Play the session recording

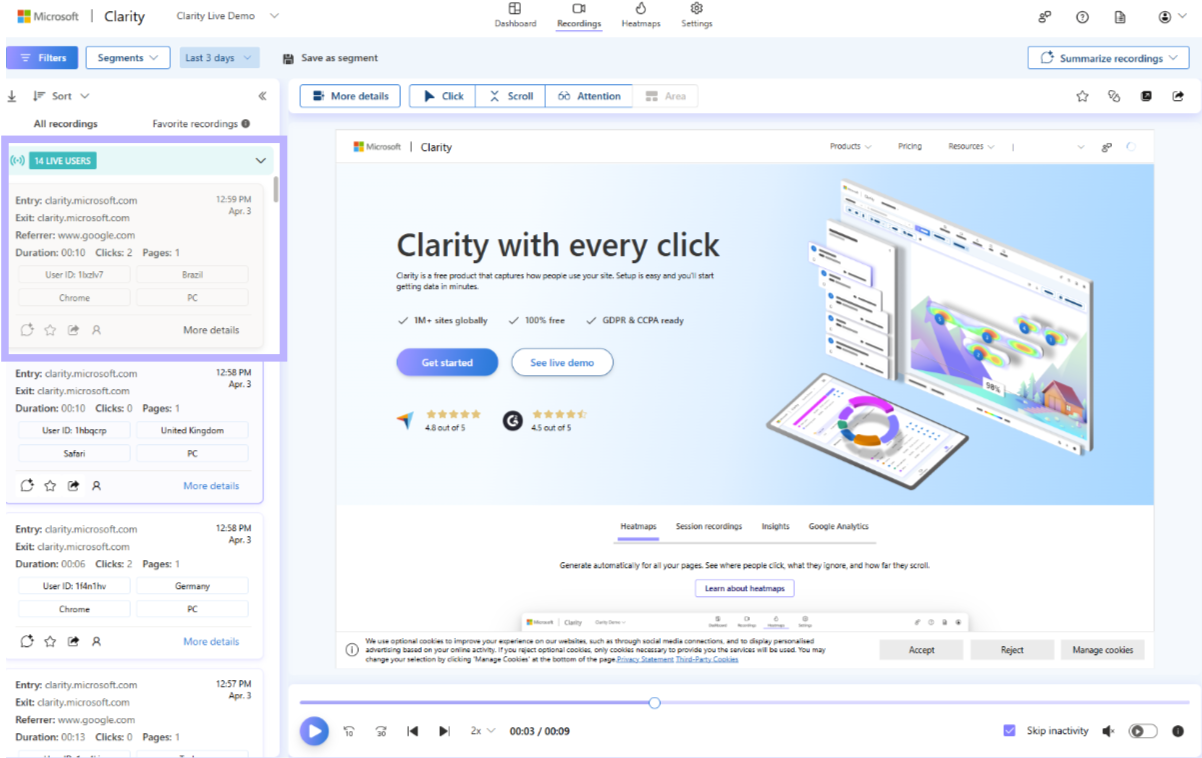point(314,731)
